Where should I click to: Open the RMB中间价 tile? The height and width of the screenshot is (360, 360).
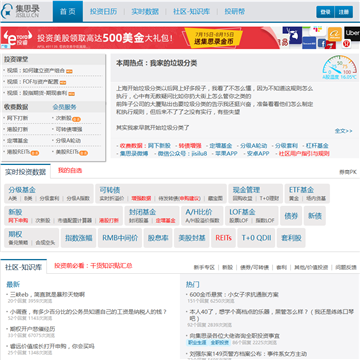[120, 238]
